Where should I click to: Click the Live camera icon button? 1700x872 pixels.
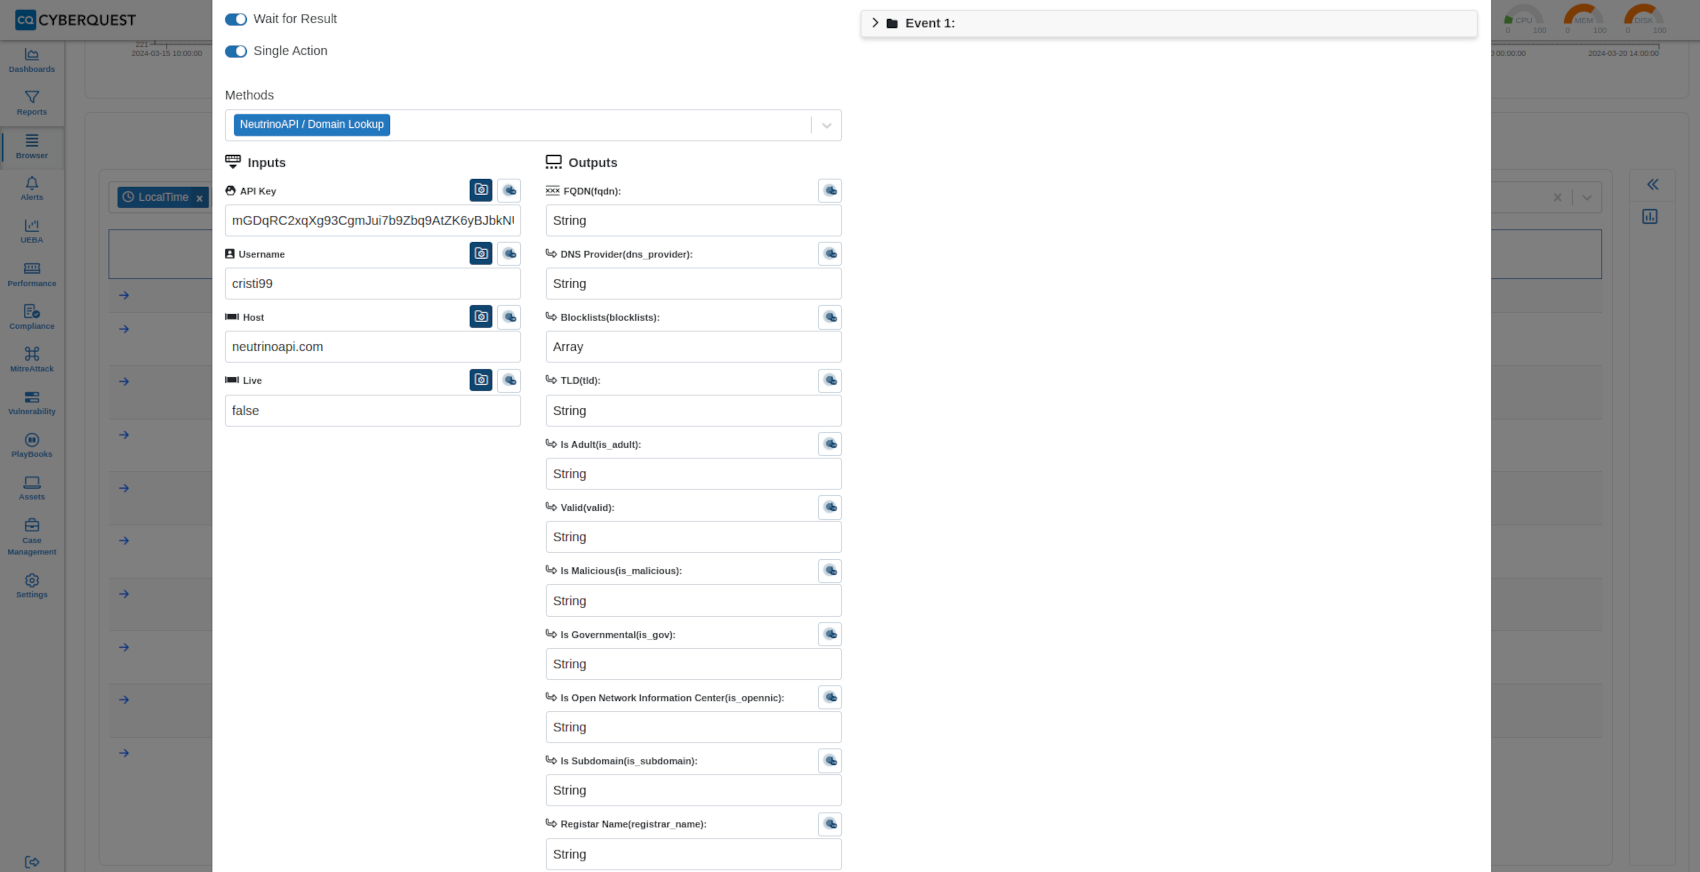[x=481, y=380]
